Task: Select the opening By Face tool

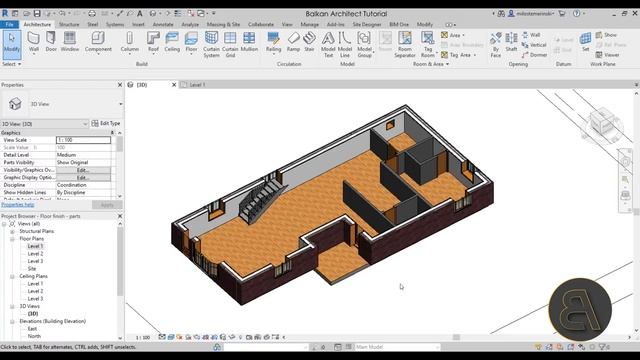Action: pos(496,44)
